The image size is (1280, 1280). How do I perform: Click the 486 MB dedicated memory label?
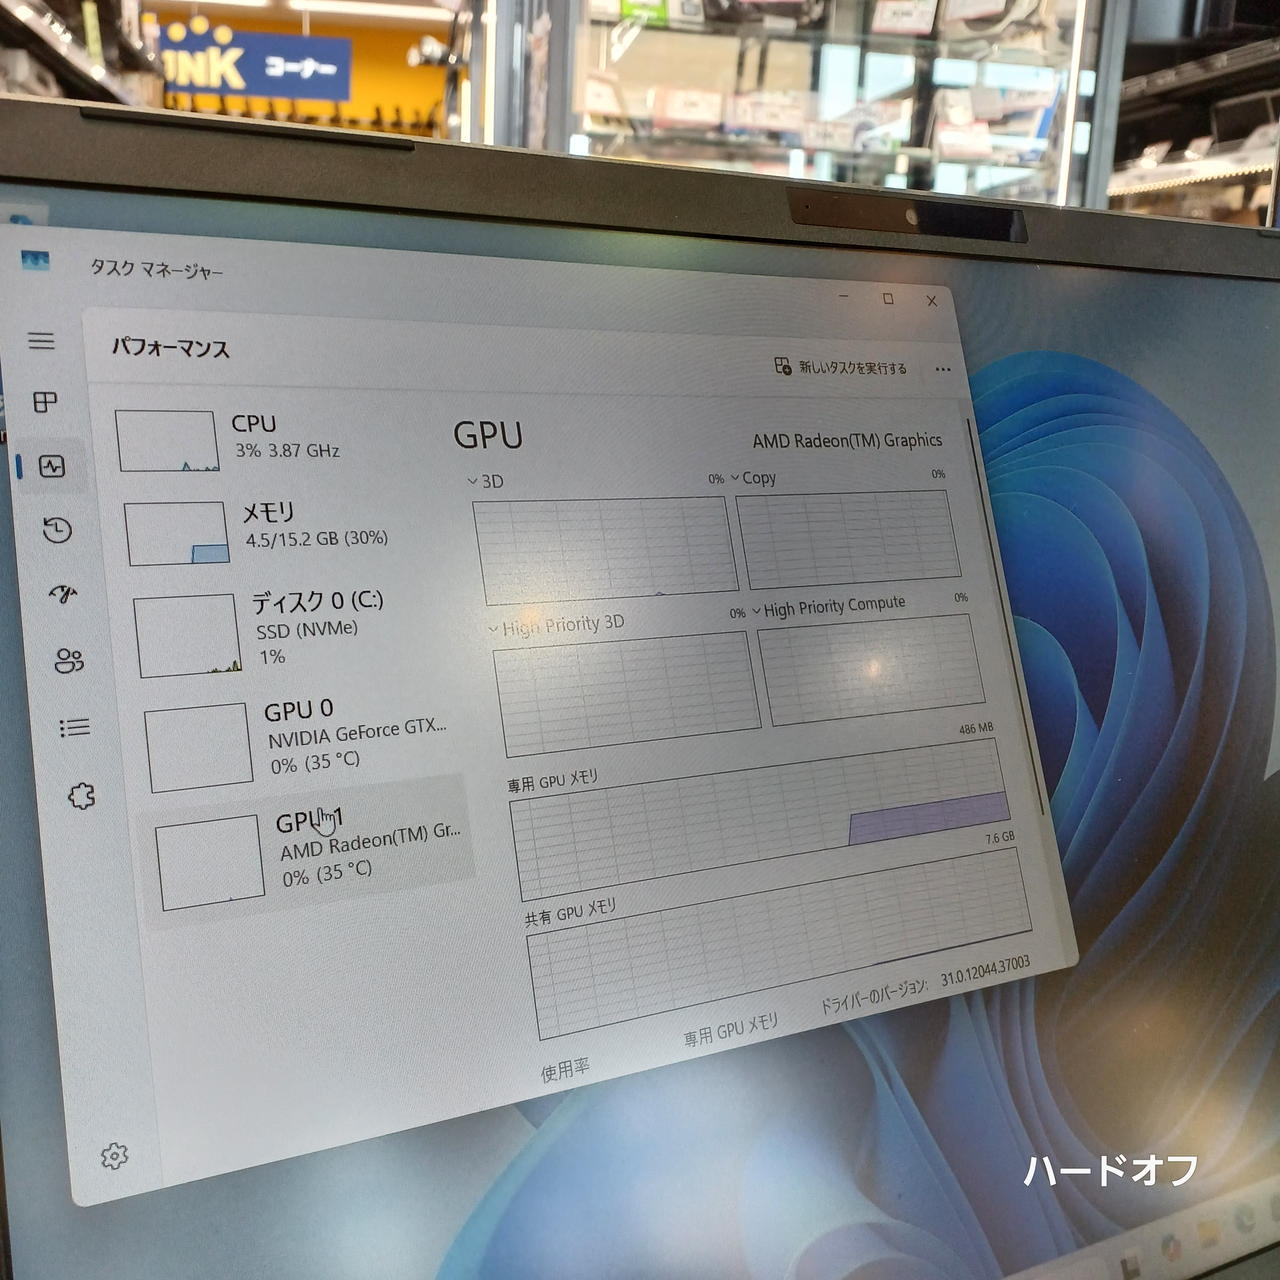point(976,728)
